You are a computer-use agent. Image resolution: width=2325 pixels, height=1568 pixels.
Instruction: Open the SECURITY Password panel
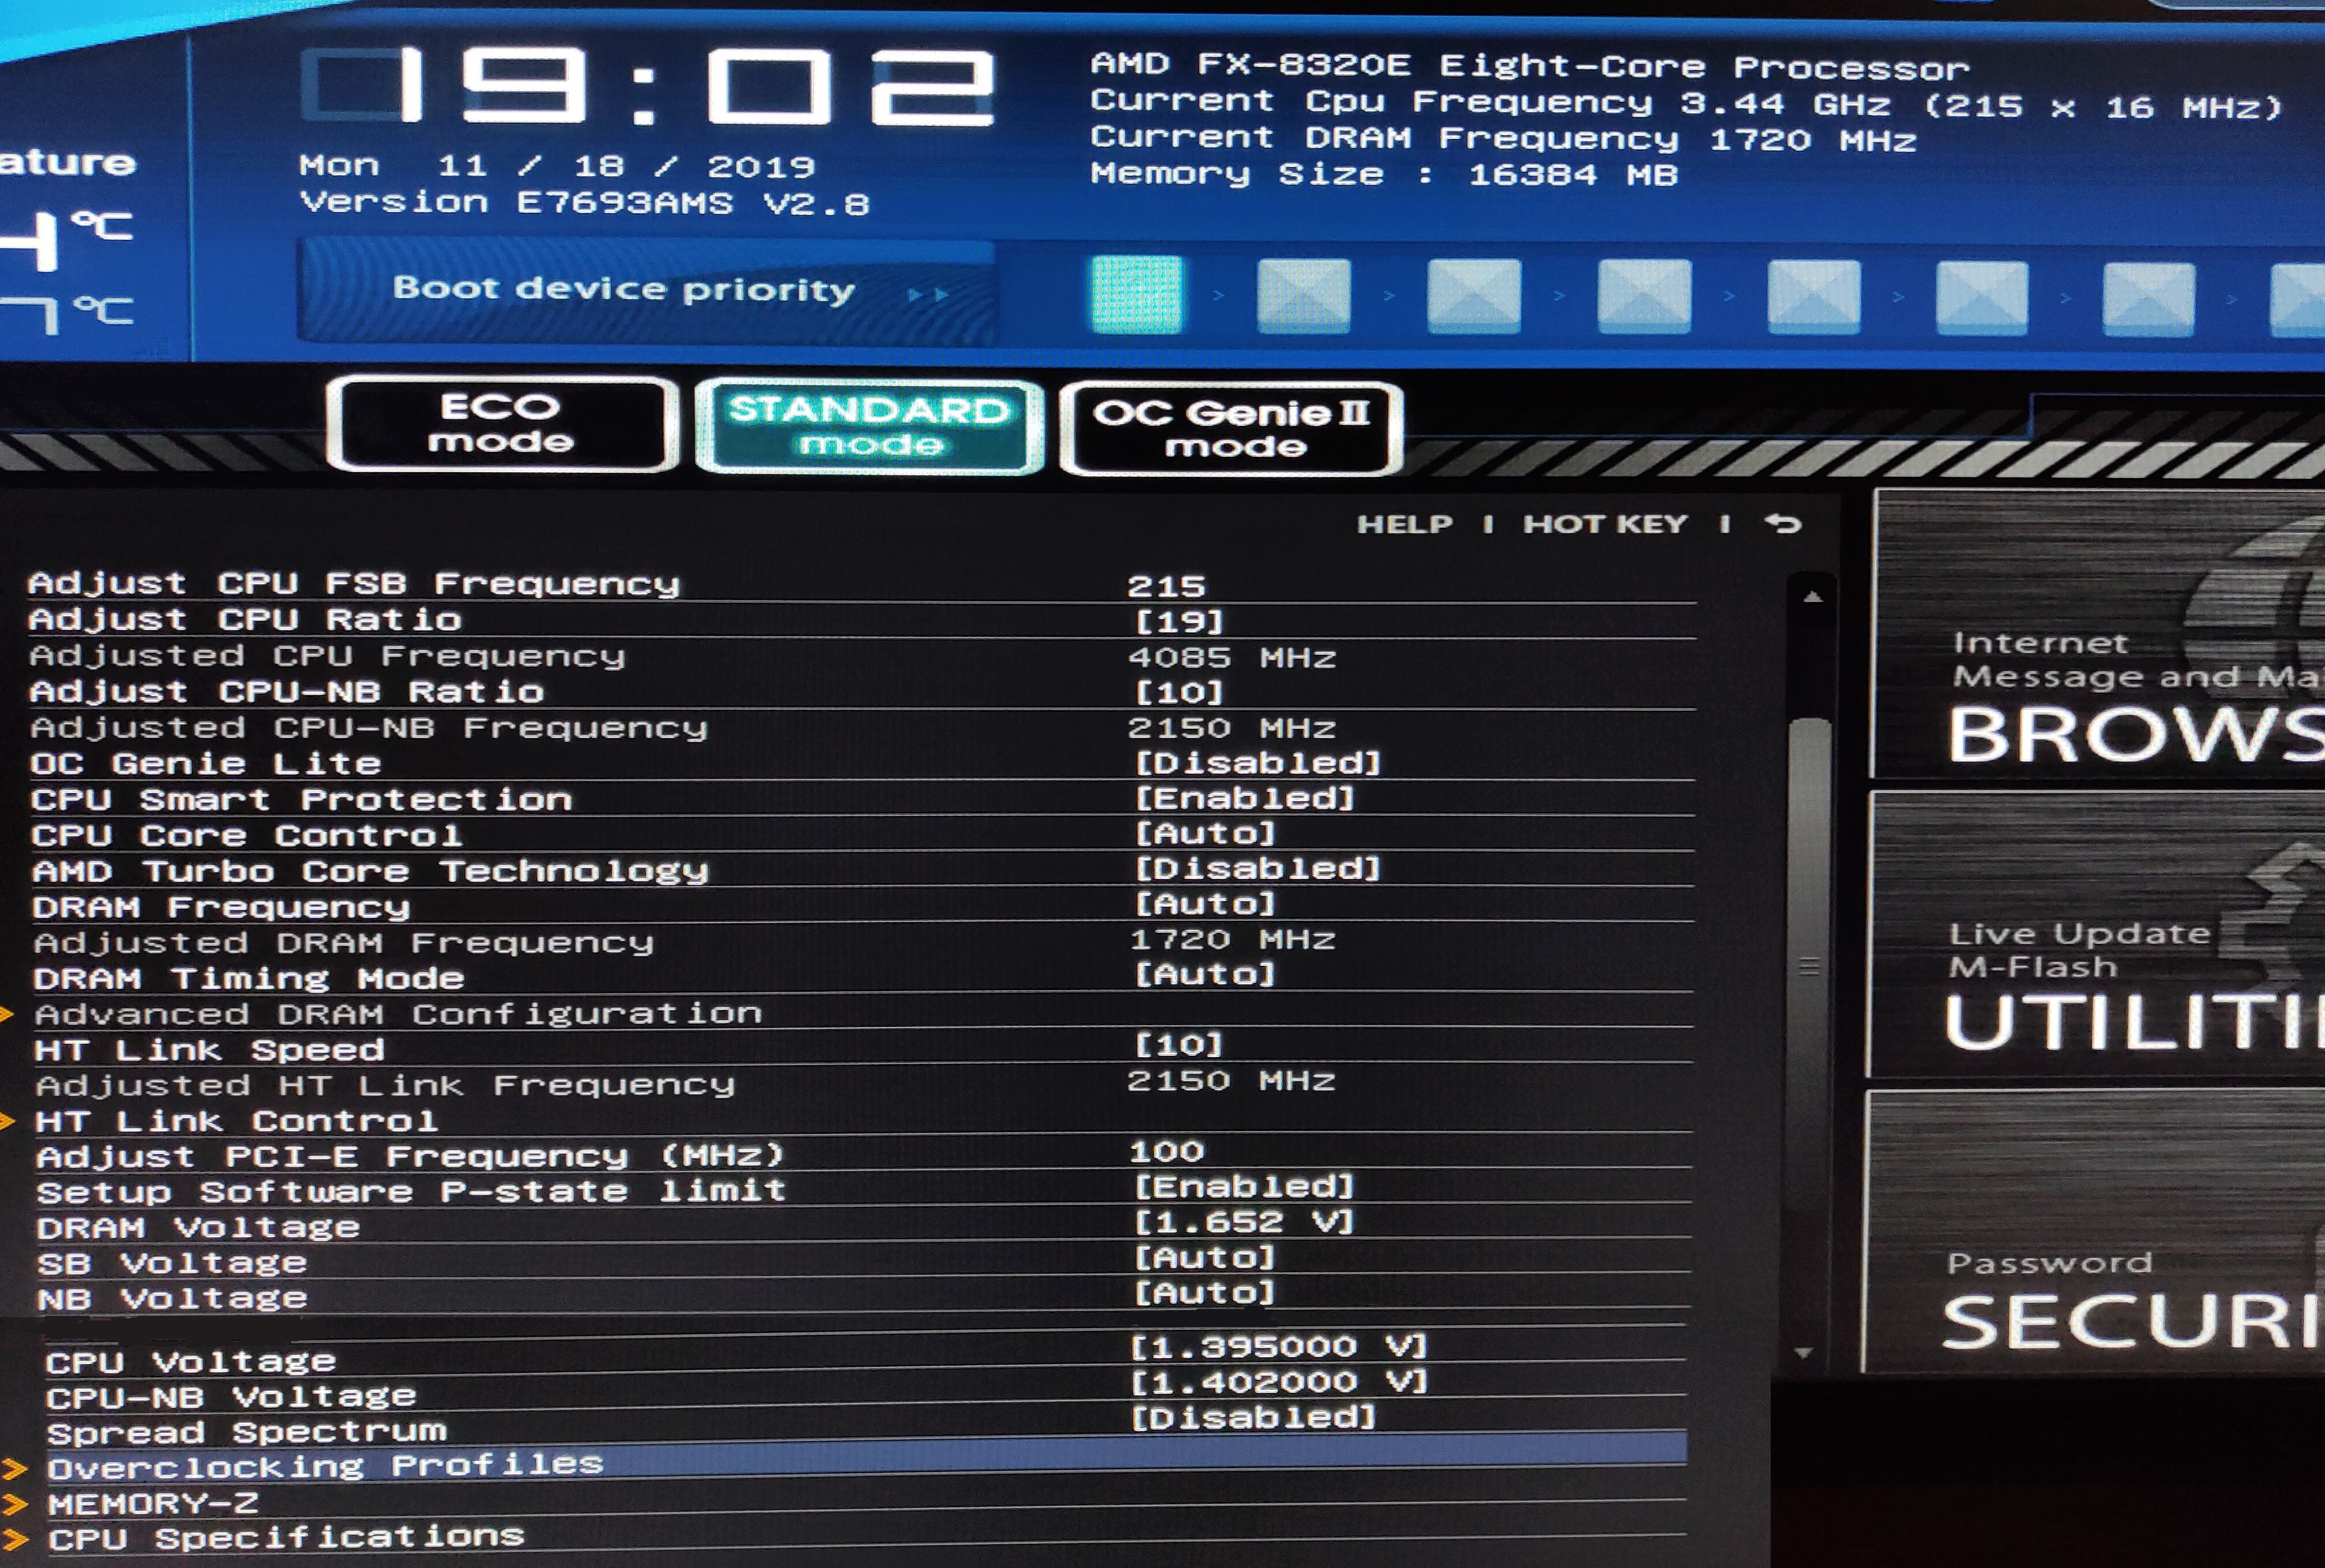pos(2093,1232)
